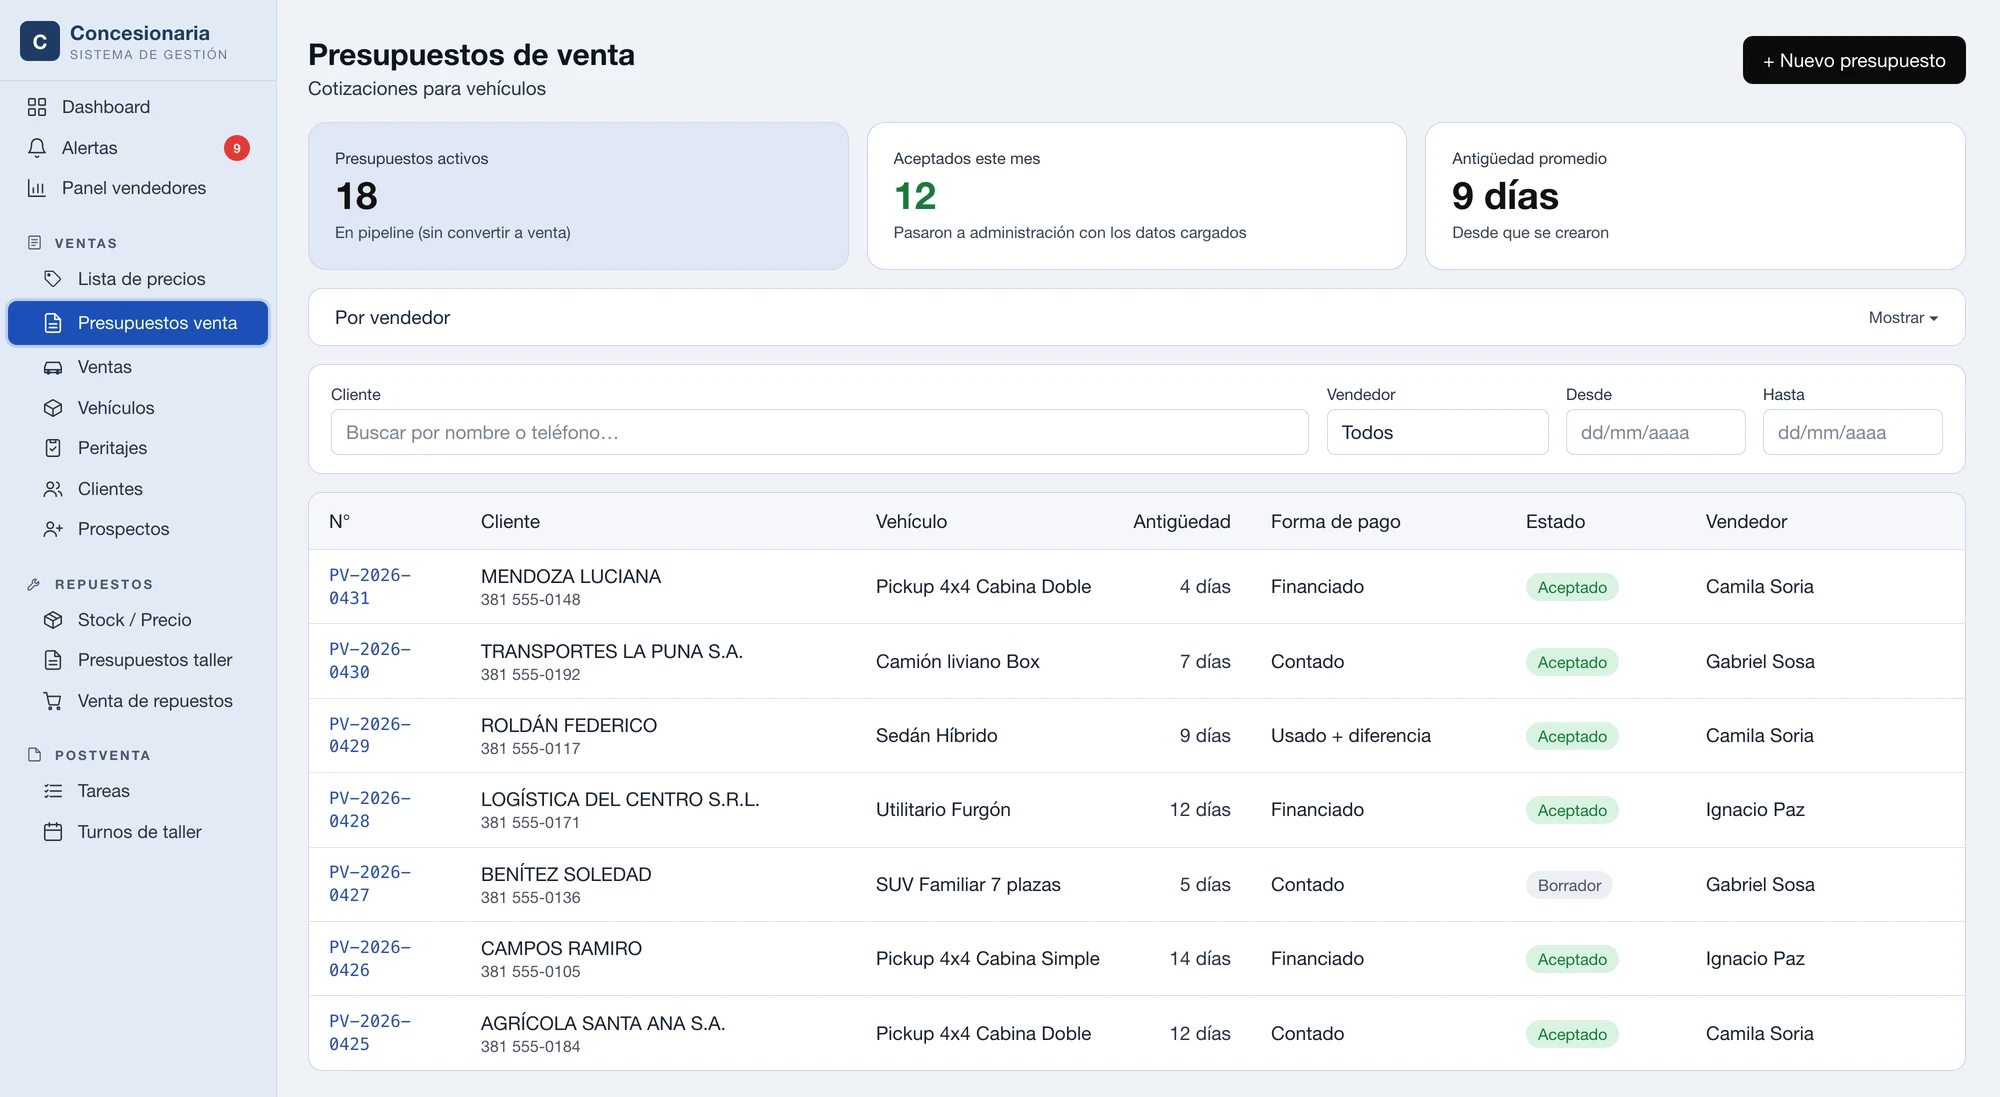The height and width of the screenshot is (1097, 2000).
Task: Click the Nuevo presupuesto button
Action: coord(1854,60)
